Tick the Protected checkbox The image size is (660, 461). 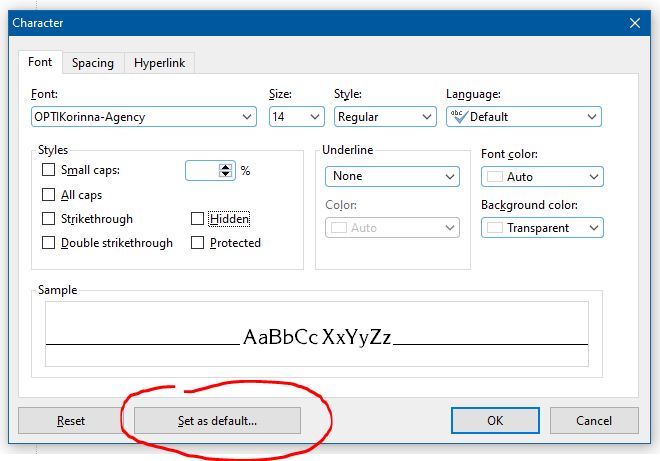(198, 243)
